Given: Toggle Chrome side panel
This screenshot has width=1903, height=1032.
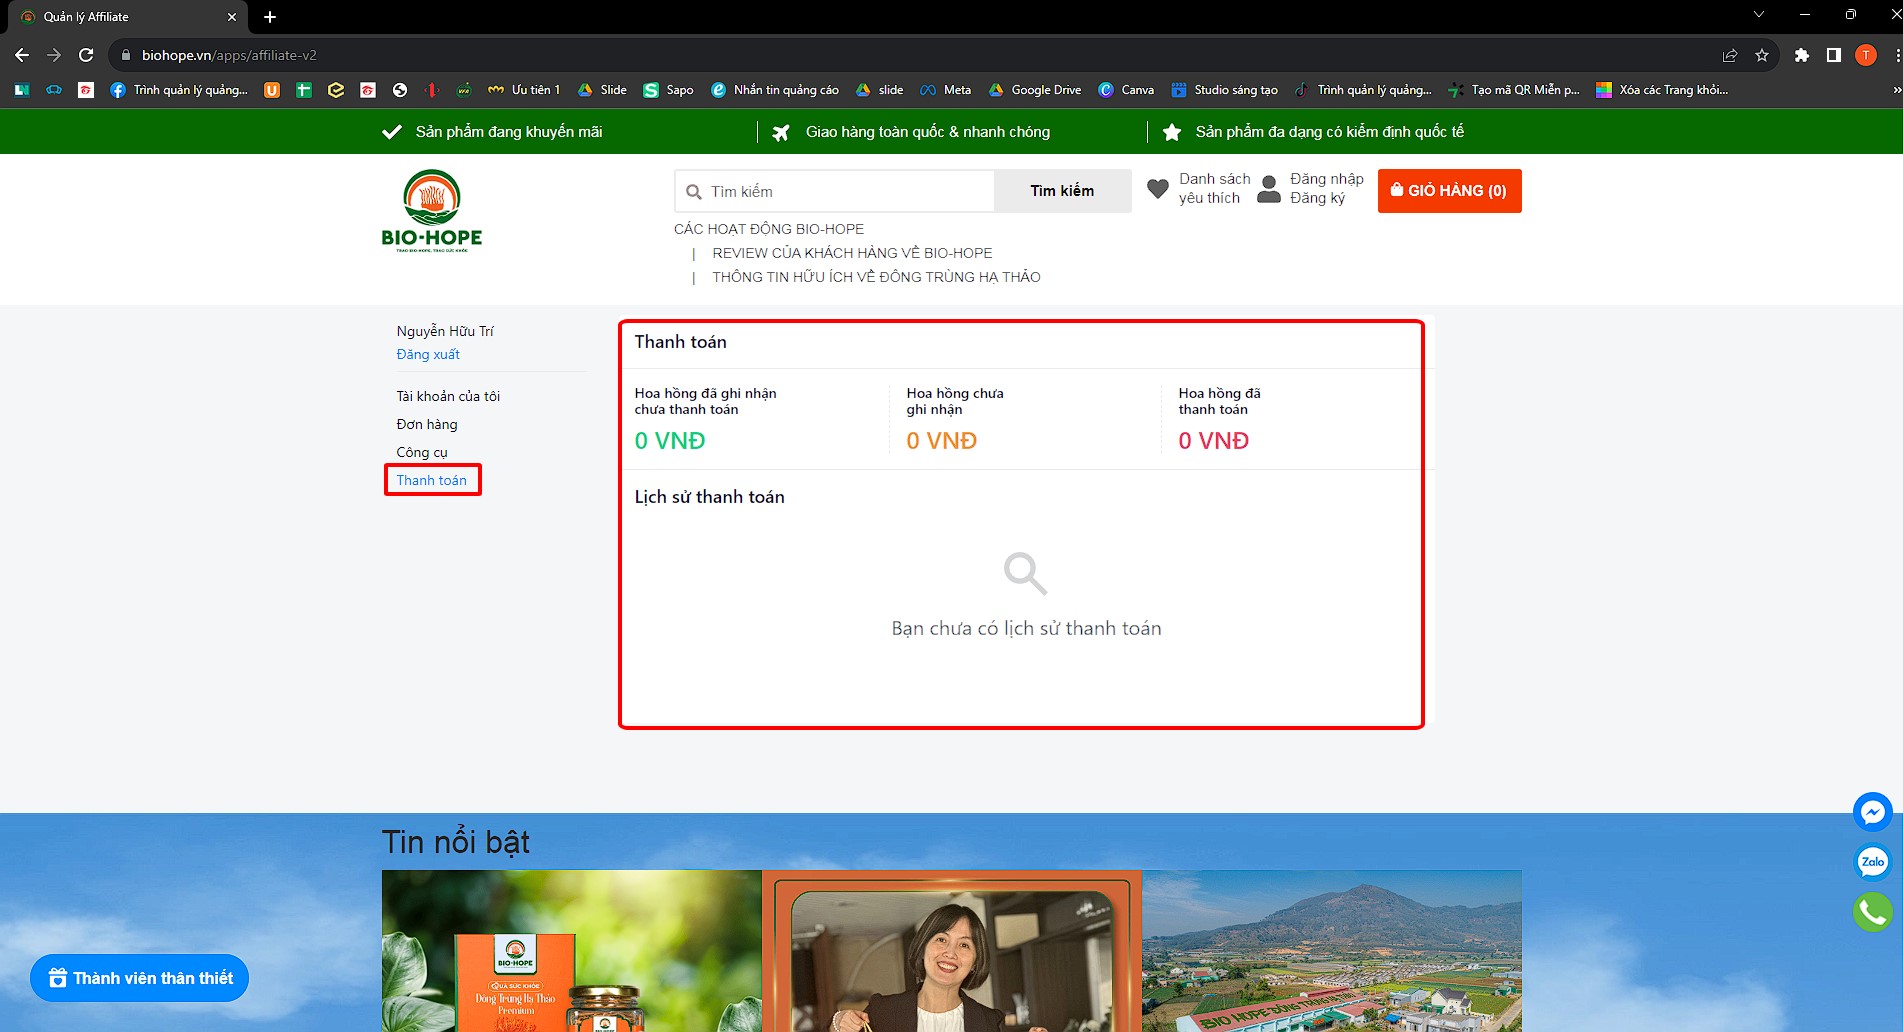Looking at the screenshot, I should (x=1834, y=55).
